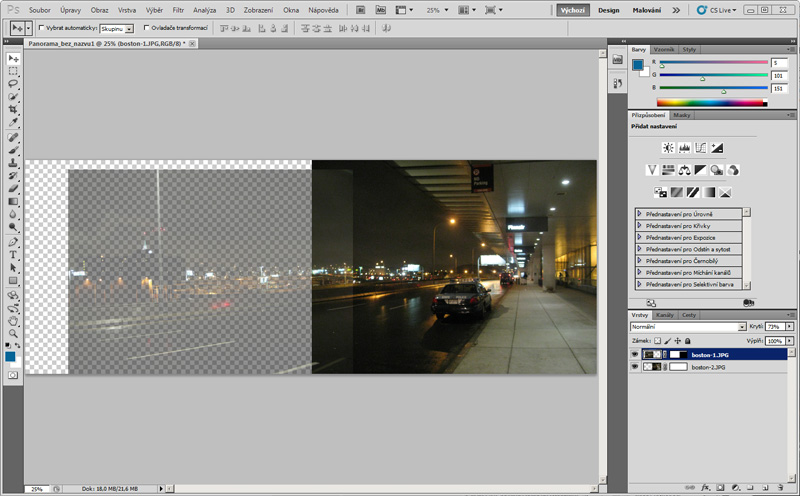The height and width of the screenshot is (496, 800).
Task: Add a Brightness/Contrast adjustment
Action: click(x=668, y=148)
